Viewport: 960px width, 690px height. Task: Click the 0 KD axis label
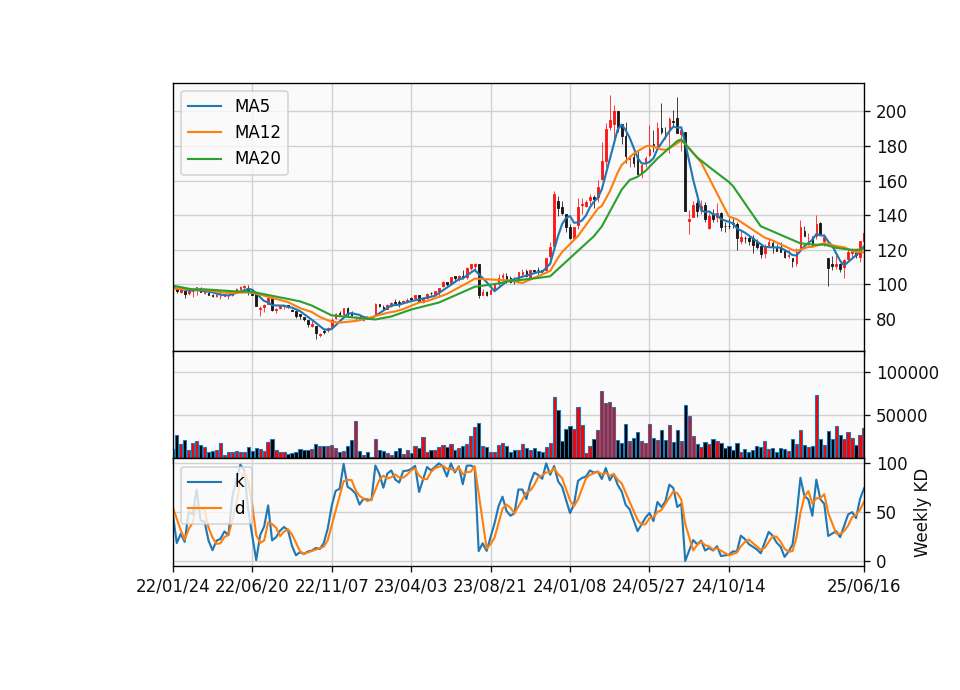882,561
